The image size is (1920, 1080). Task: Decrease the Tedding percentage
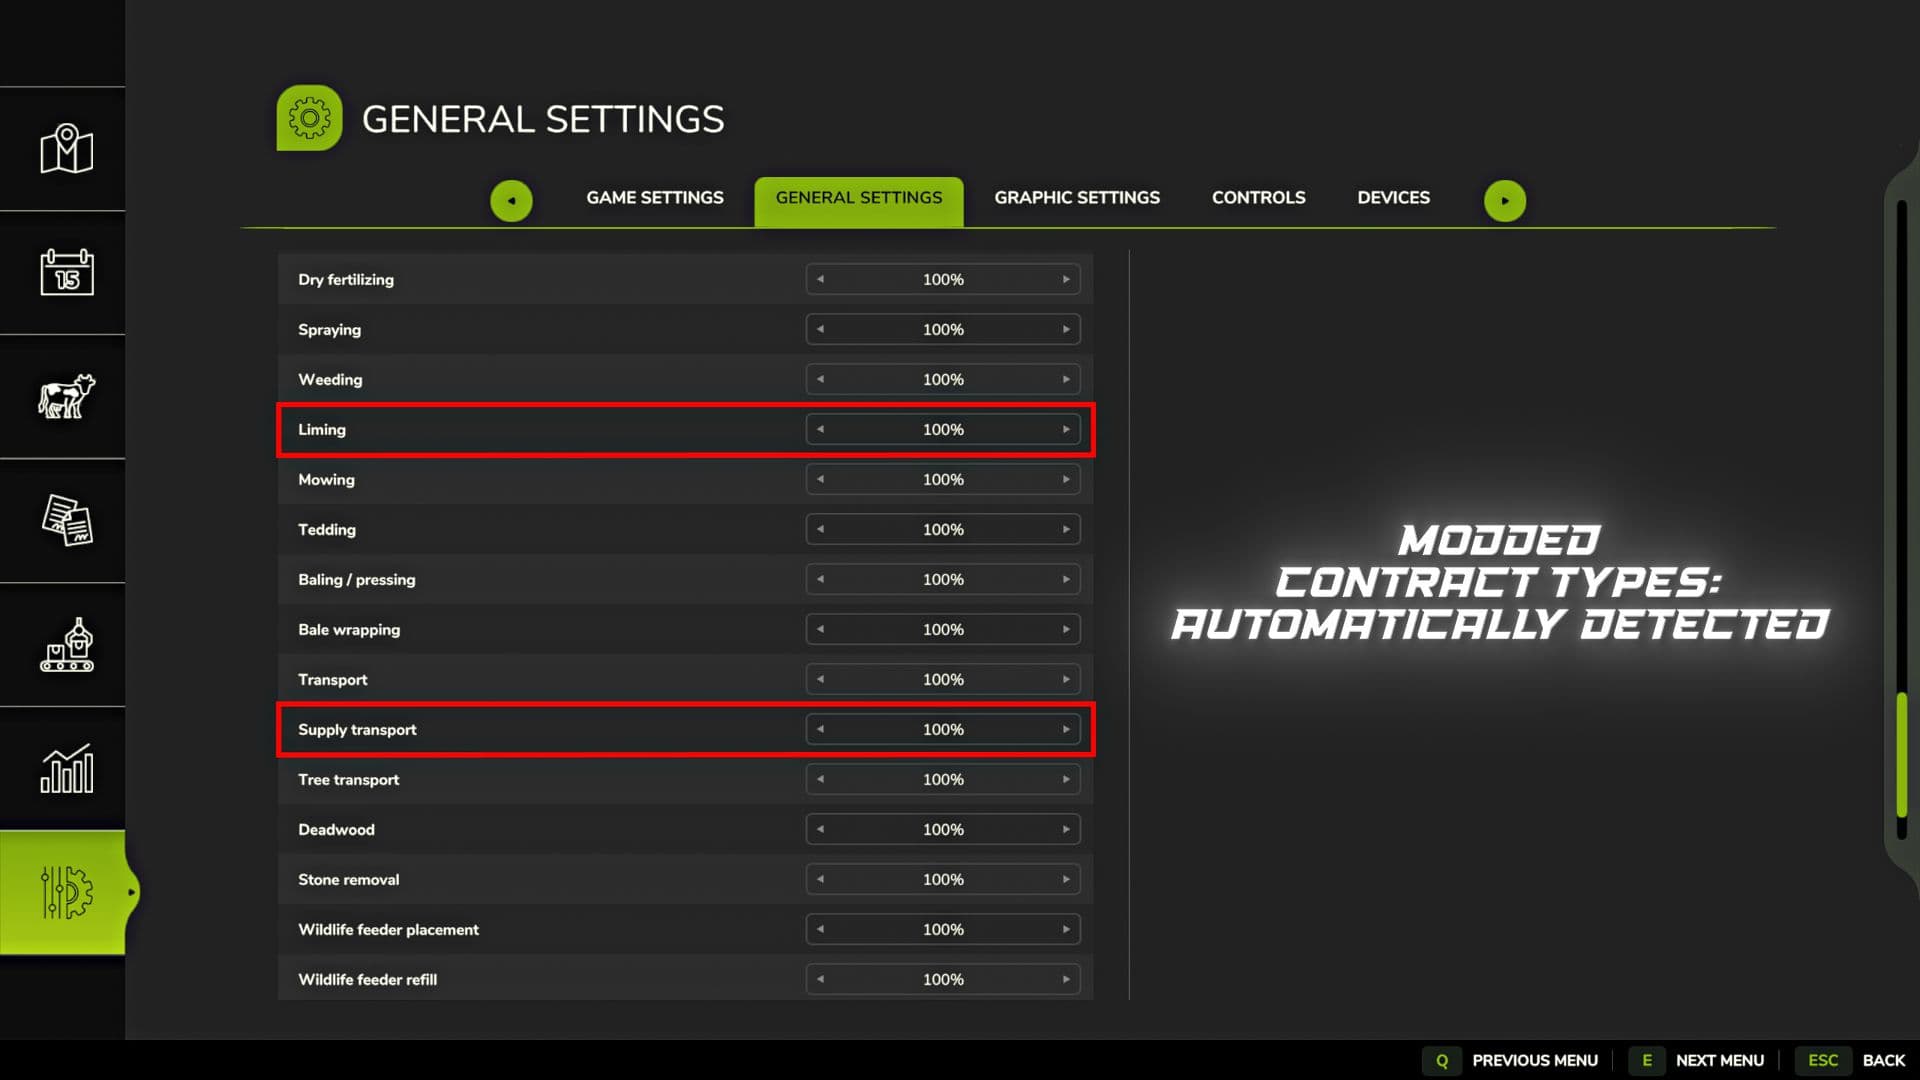(x=820, y=529)
